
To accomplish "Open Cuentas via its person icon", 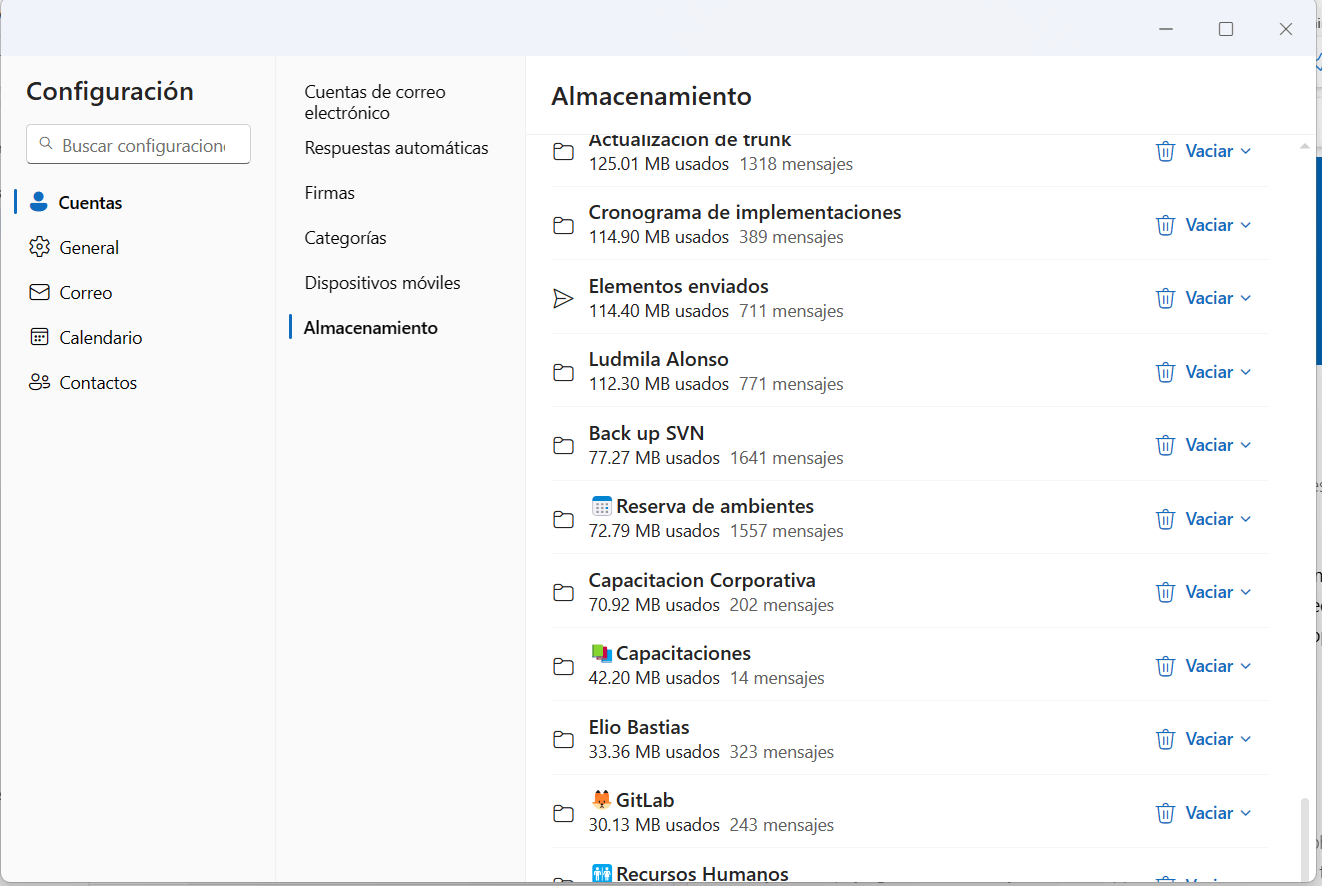I will [x=39, y=202].
